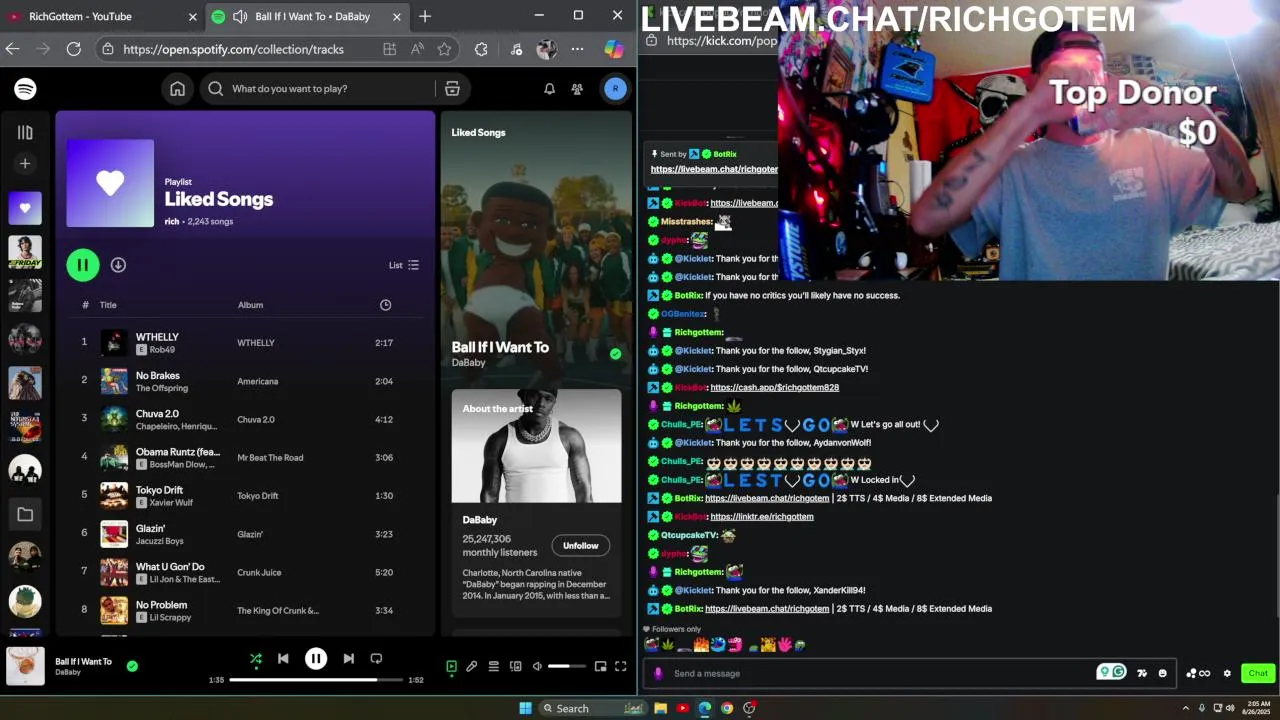Open the folder icon in Spotify sidebar
Viewport: 1280px width, 720px height.
25,514
